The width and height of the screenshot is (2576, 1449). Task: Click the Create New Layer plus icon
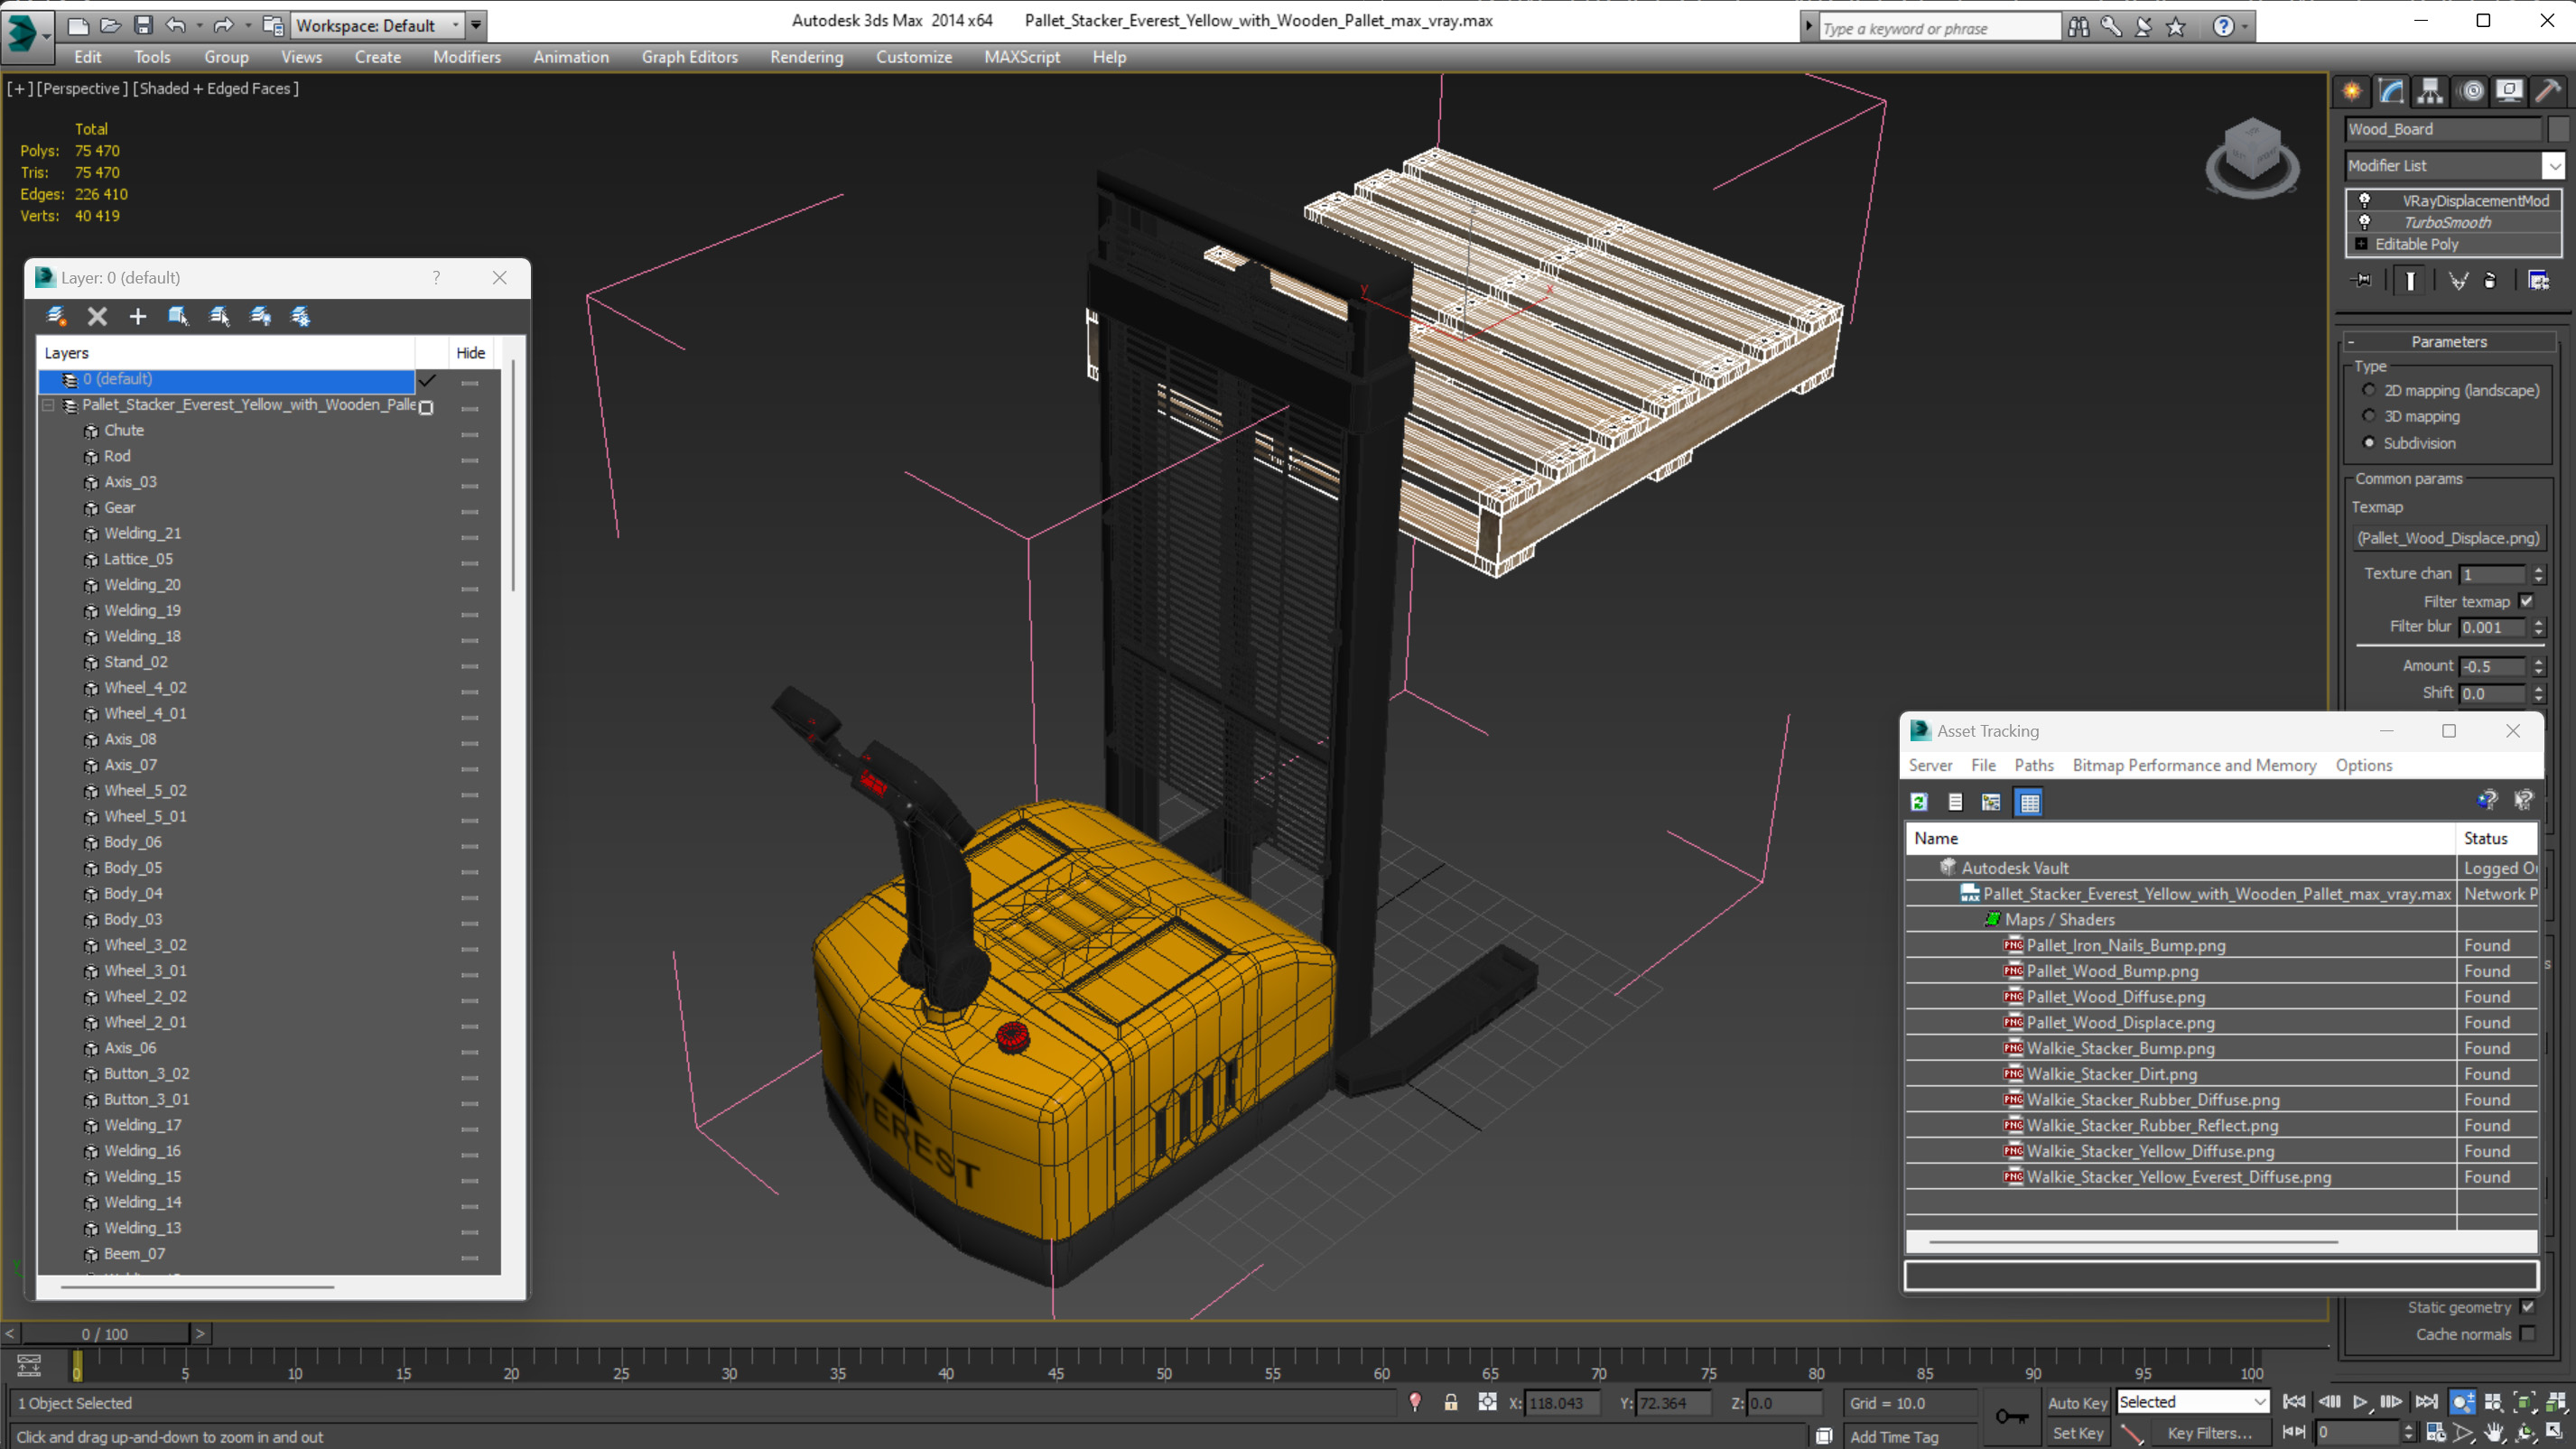[137, 316]
